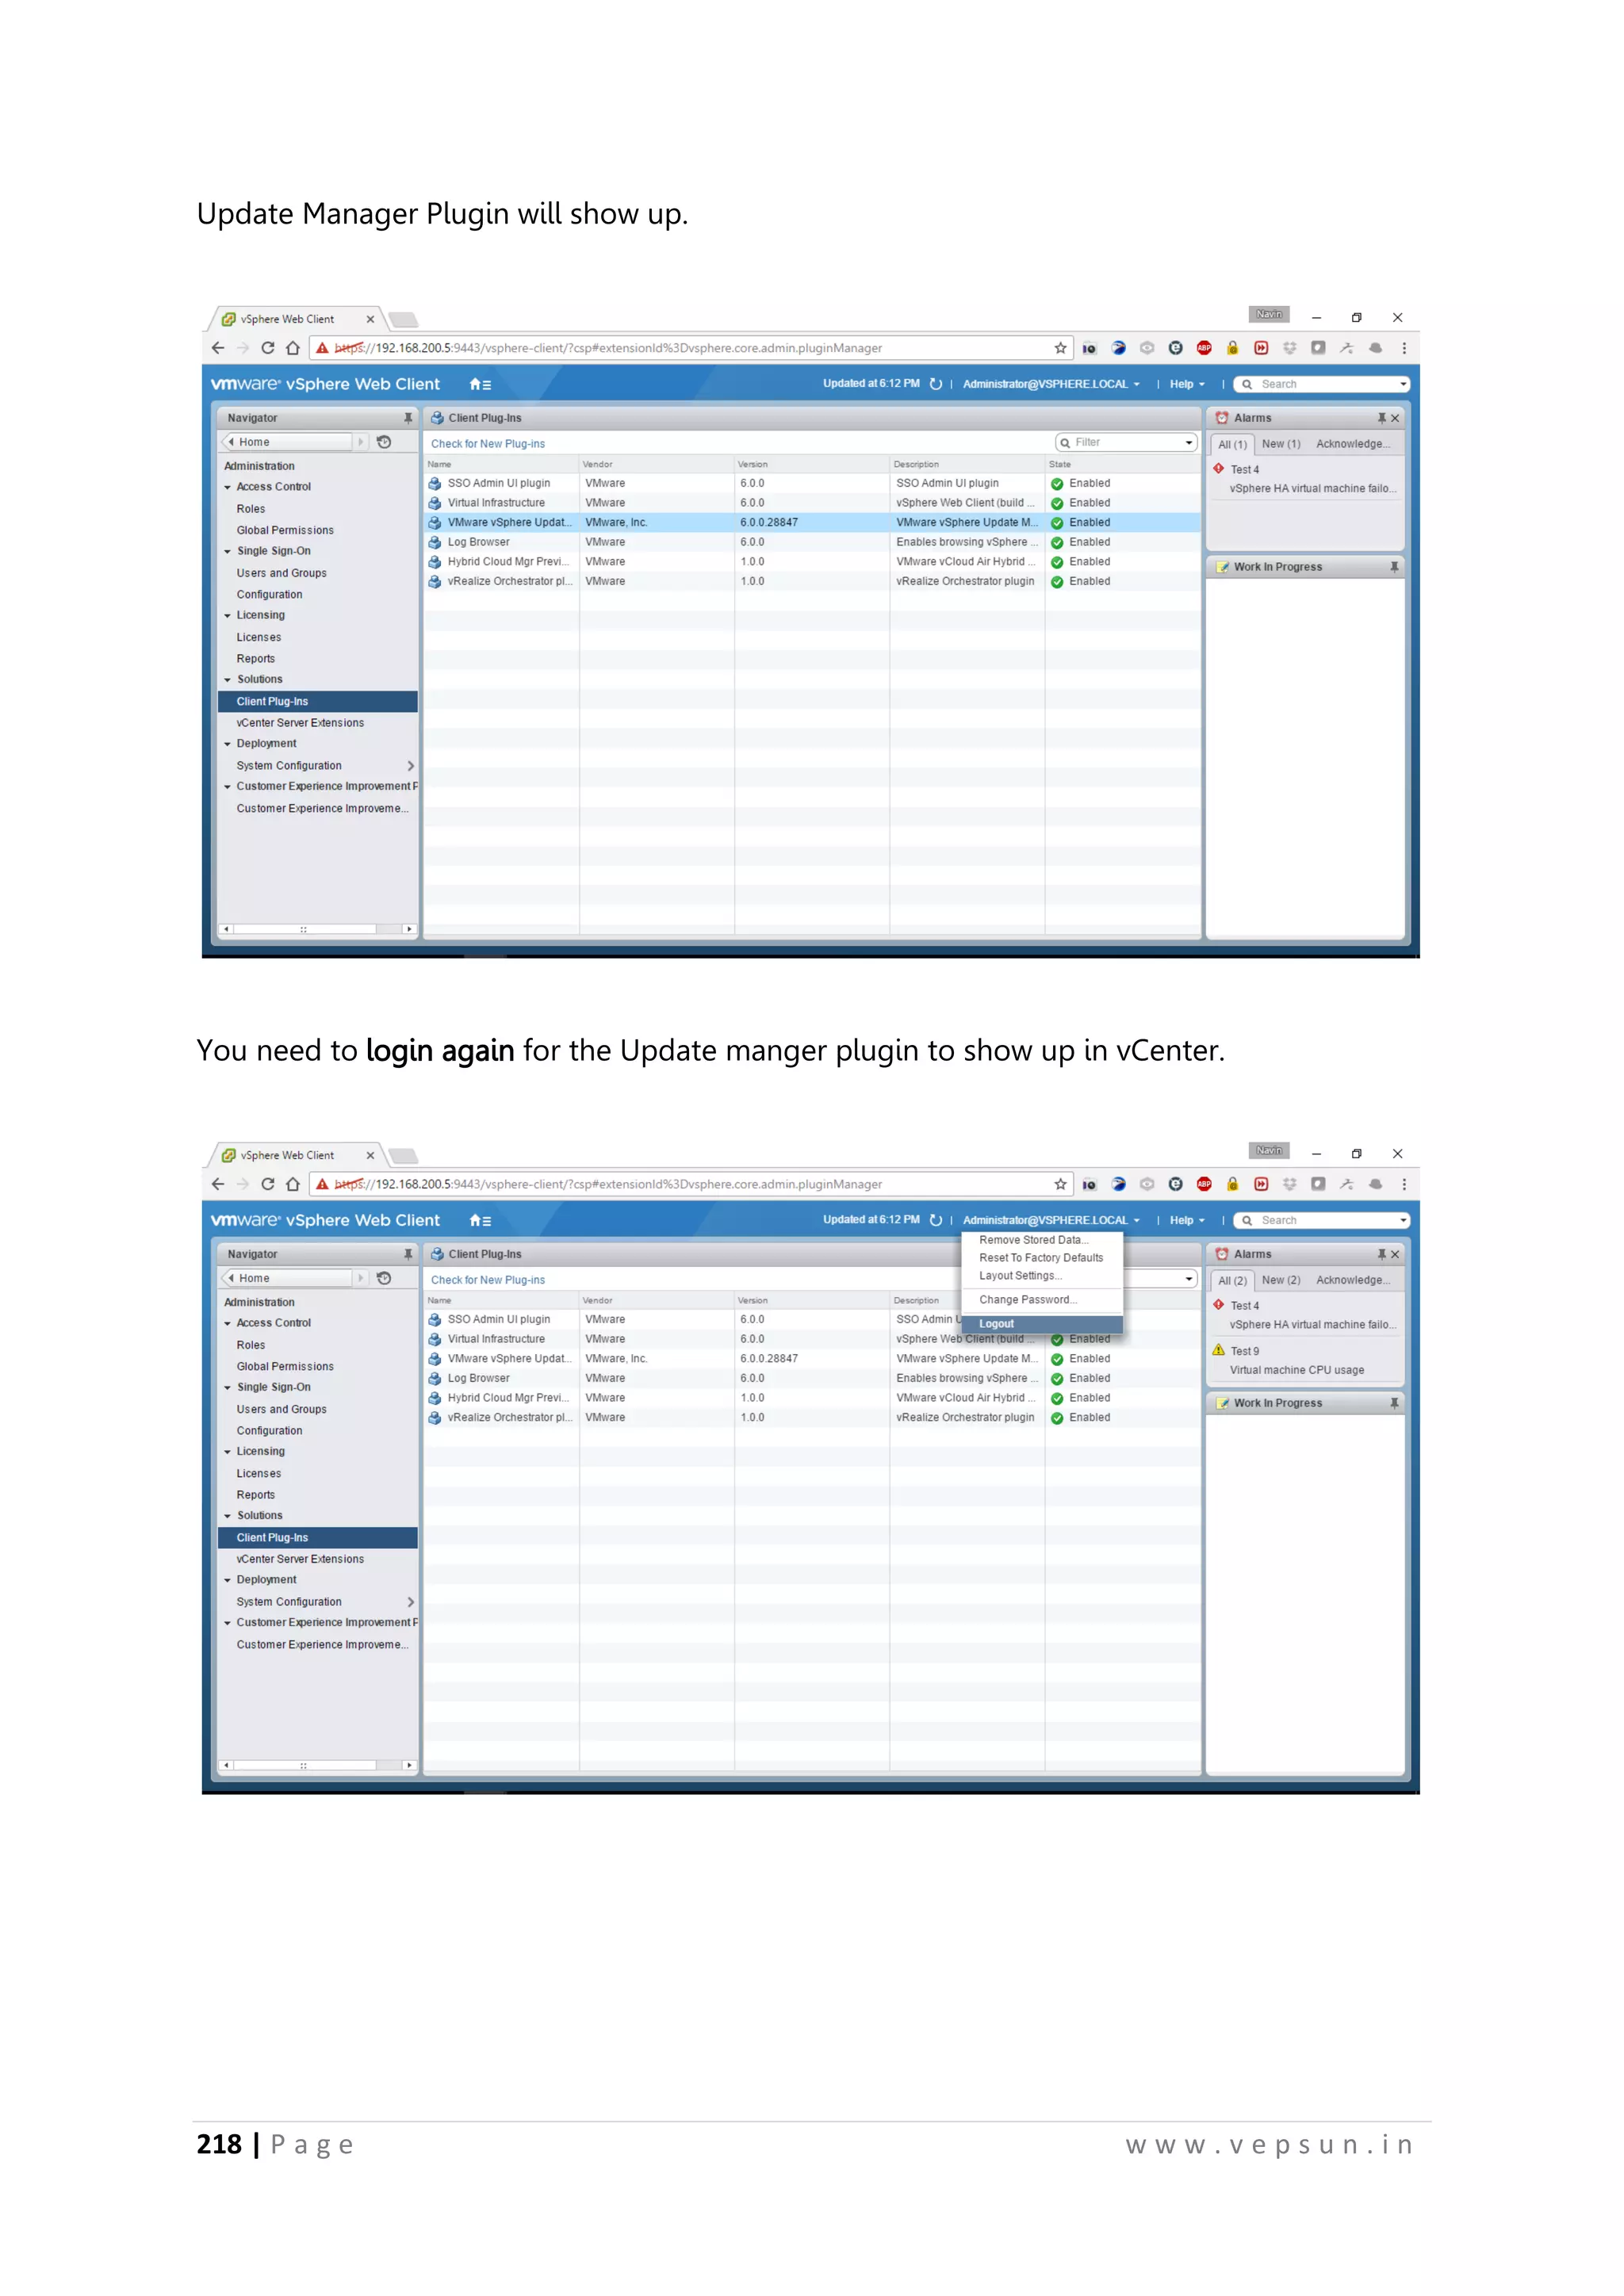This screenshot has width=1624, height=2296.
Task: Open Administrator@VSPHERE.LOCAL dropdown in upper screenshot
Action: click(1051, 384)
